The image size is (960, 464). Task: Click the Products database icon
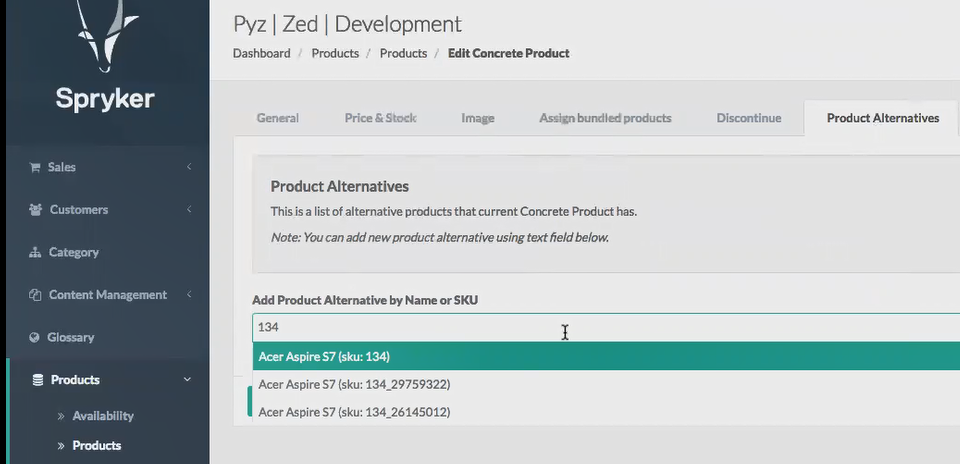coord(38,380)
